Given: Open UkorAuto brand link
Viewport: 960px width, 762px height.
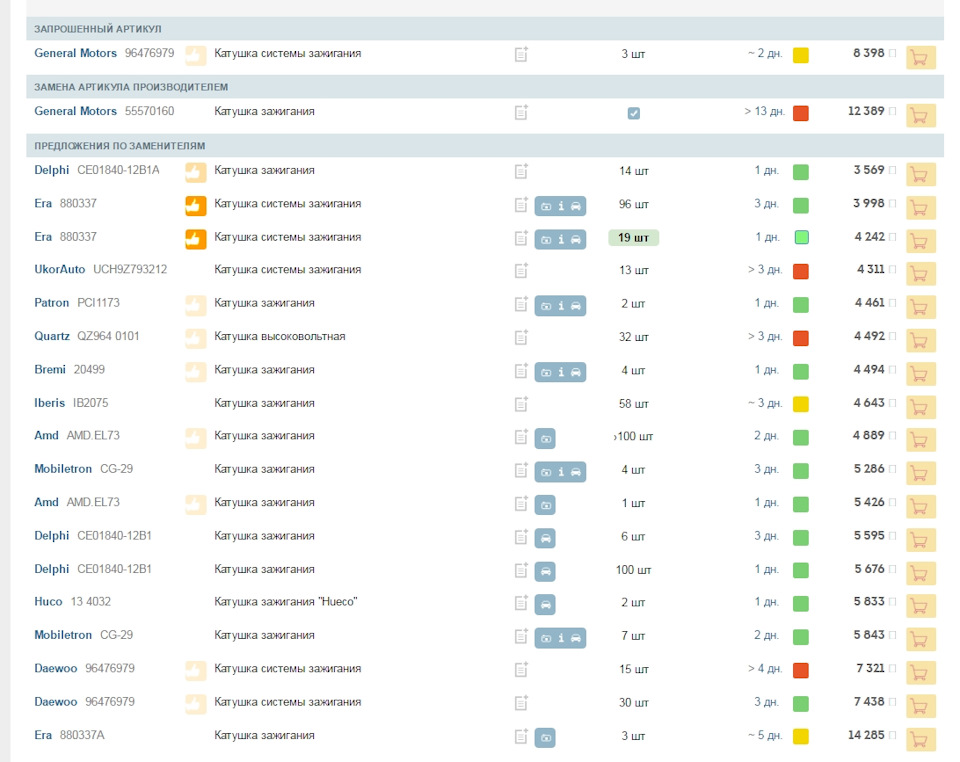Looking at the screenshot, I should click(x=59, y=269).
